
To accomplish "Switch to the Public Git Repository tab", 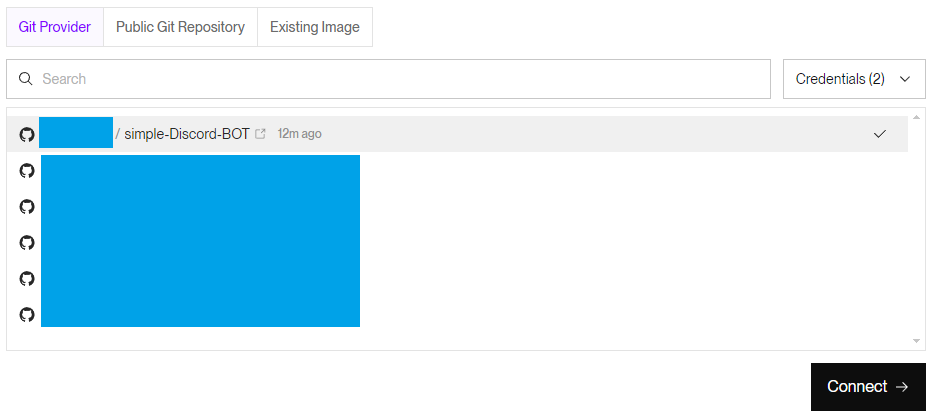I will (180, 27).
